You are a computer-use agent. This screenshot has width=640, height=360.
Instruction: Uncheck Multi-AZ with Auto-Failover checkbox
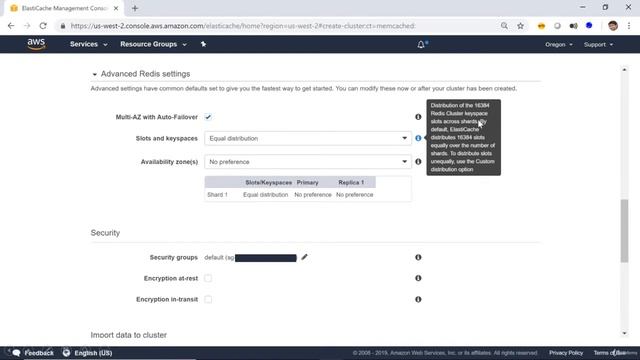[208, 117]
